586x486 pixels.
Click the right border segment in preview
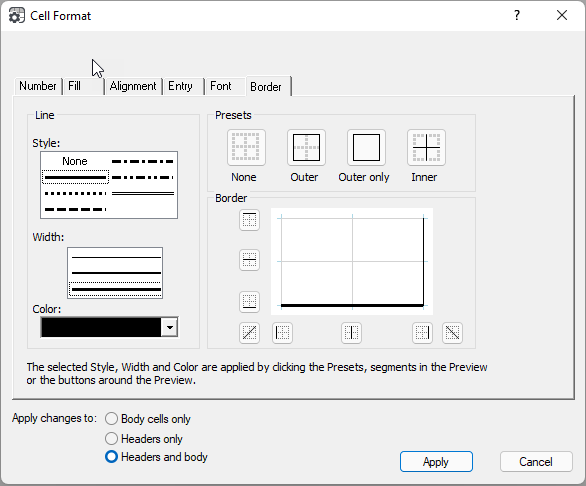coord(423,262)
